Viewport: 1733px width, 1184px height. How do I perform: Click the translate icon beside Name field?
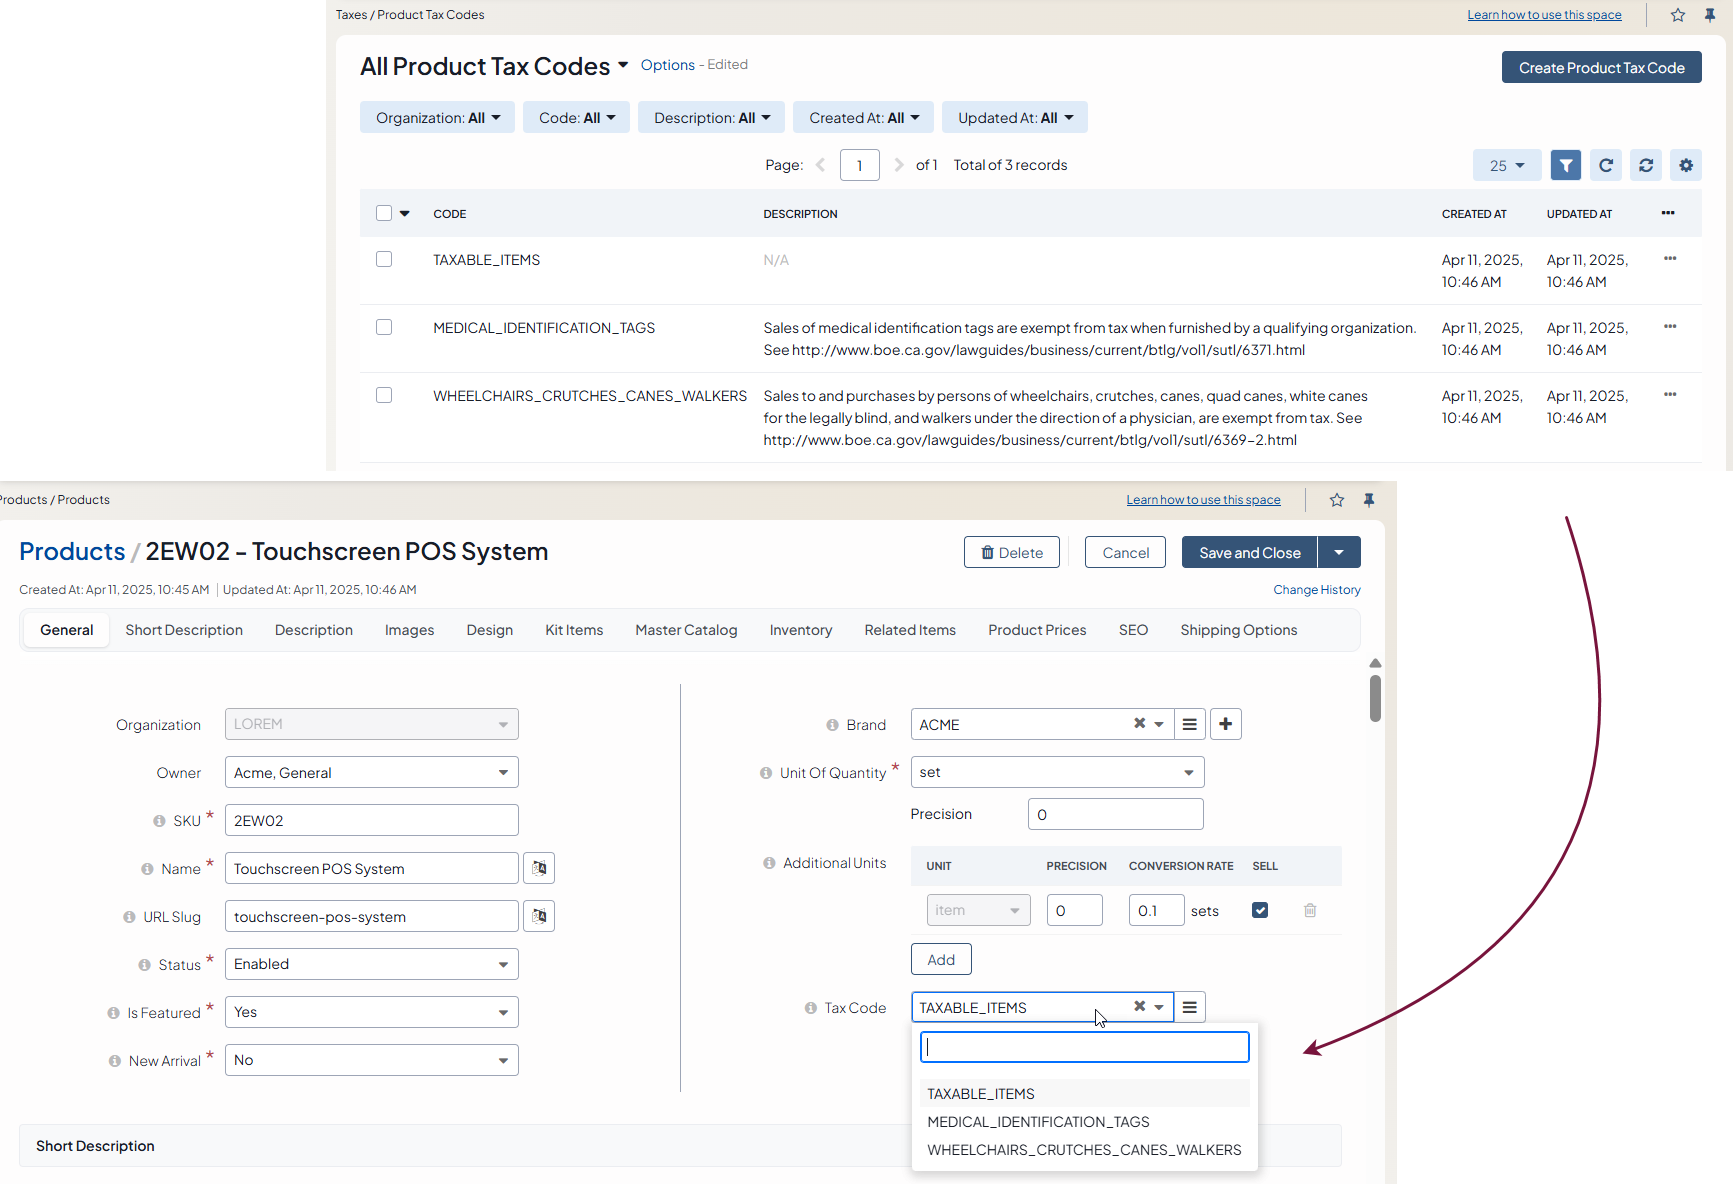[x=539, y=868]
